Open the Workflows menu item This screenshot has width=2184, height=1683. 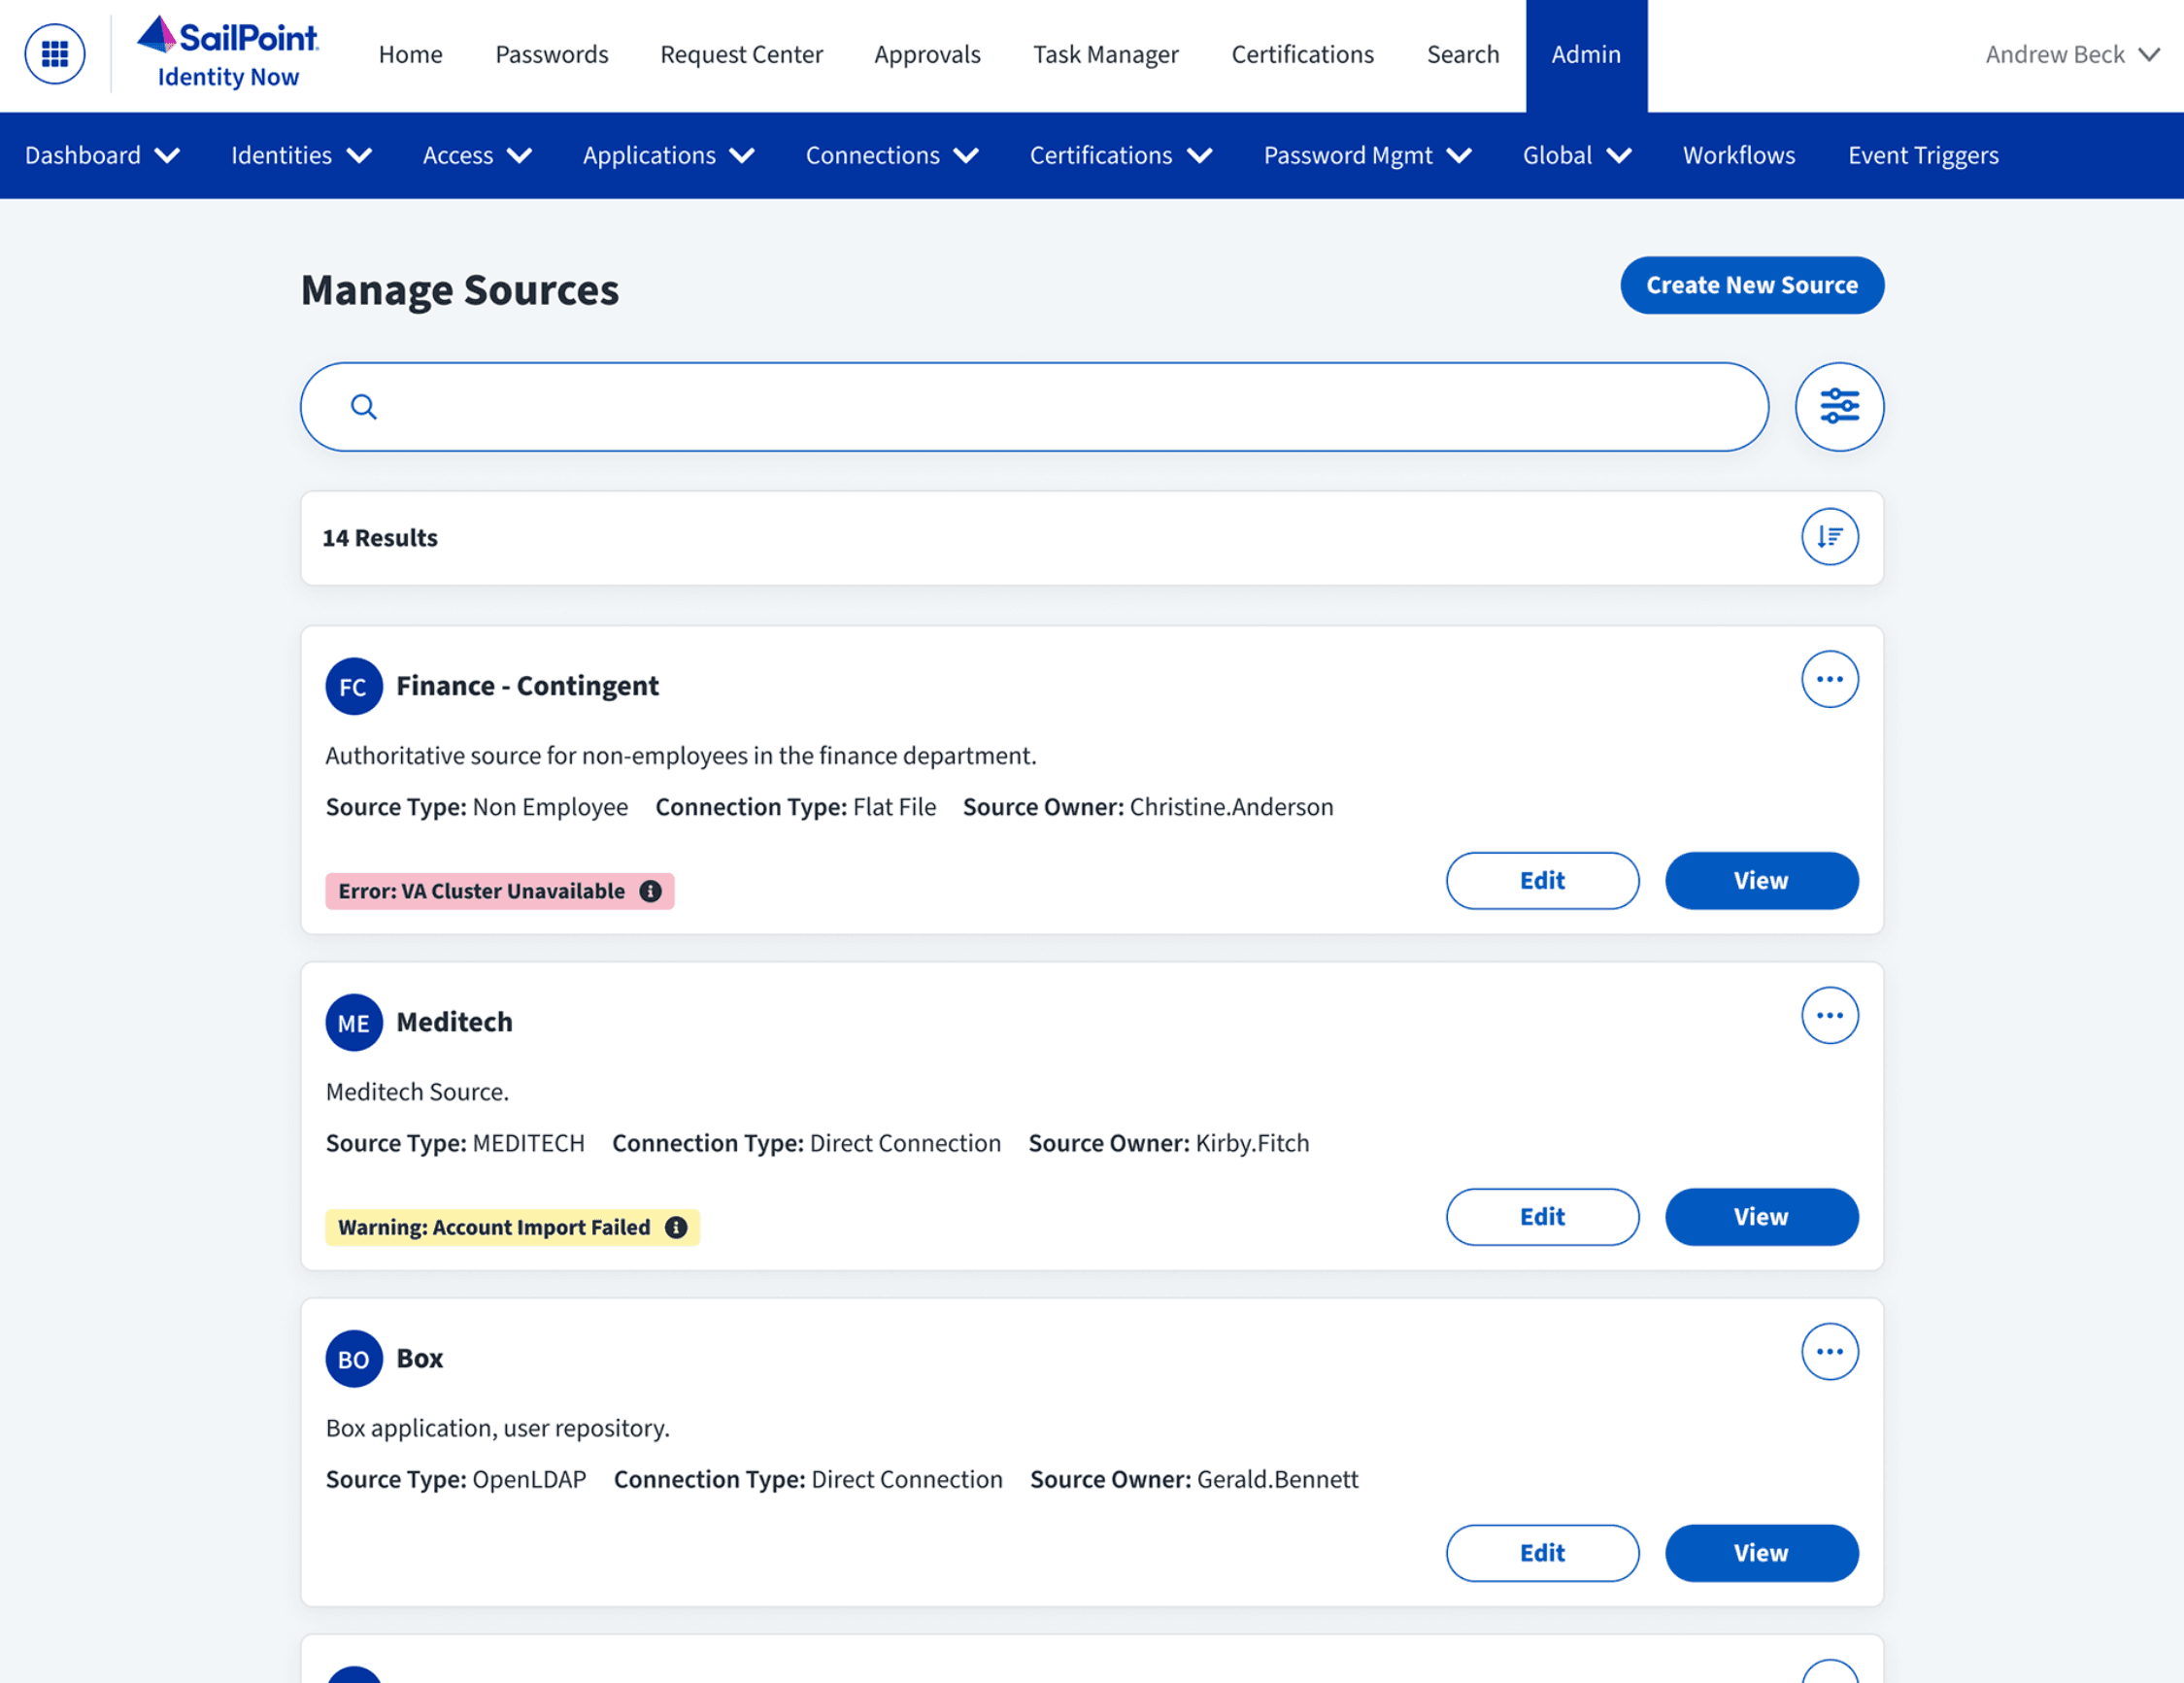(1738, 156)
